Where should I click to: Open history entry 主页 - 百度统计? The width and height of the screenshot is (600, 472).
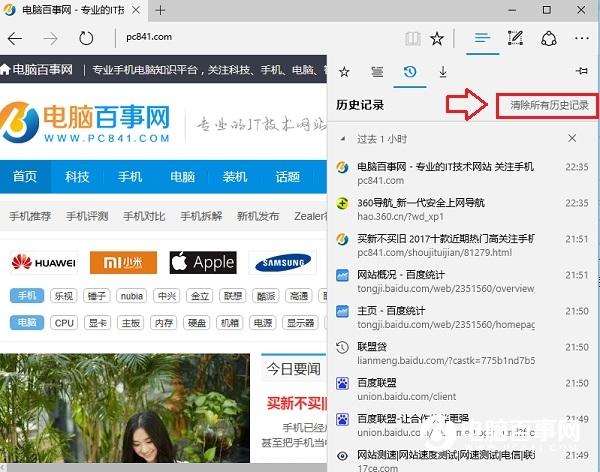(x=463, y=317)
